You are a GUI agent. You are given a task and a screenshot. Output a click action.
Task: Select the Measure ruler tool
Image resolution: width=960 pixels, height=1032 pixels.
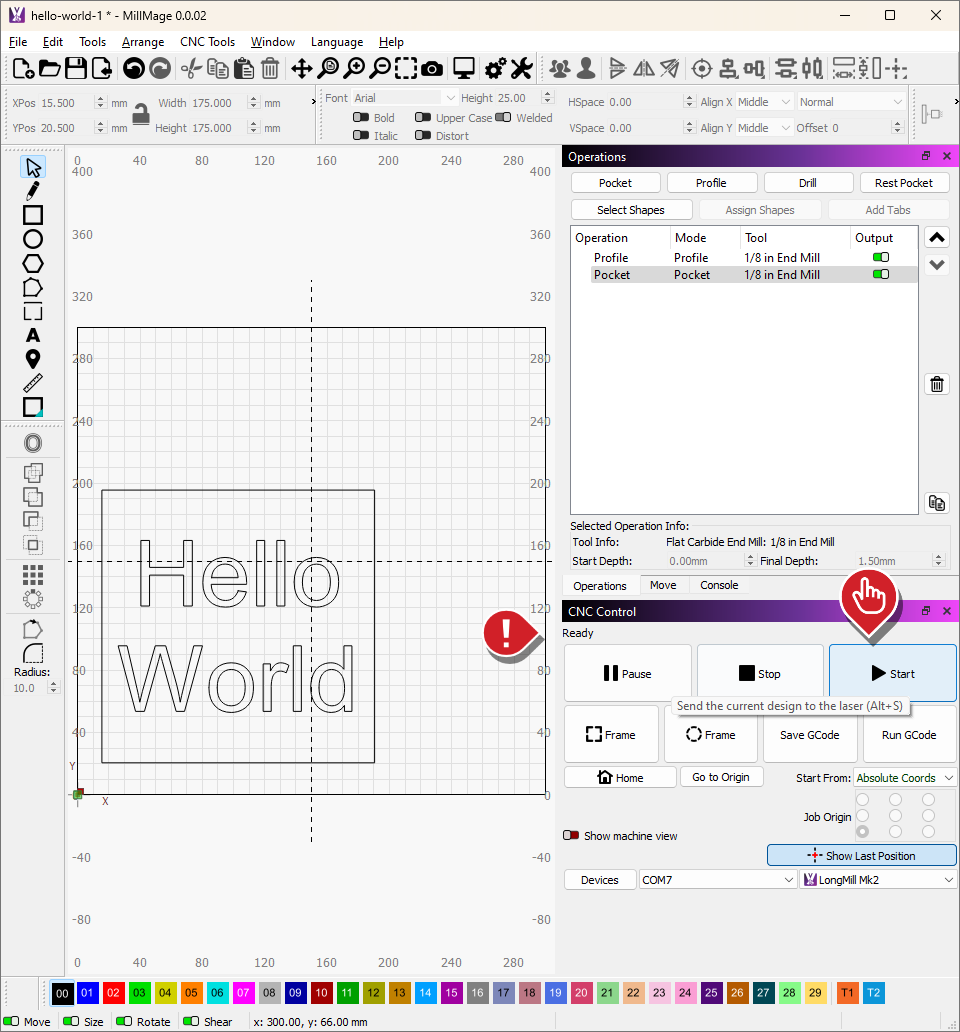click(x=33, y=383)
